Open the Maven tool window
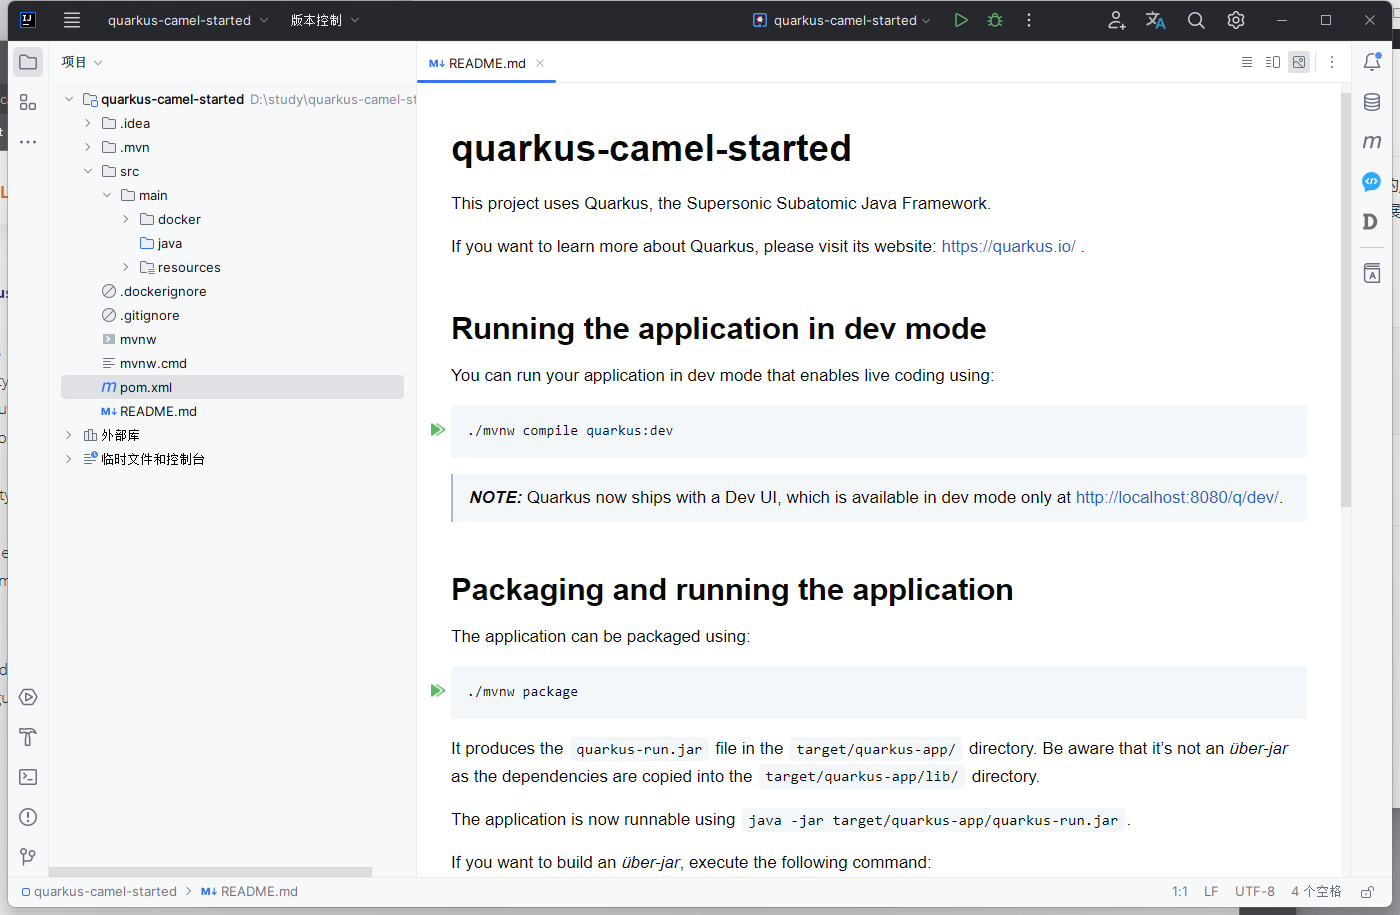The height and width of the screenshot is (915, 1400). [1372, 142]
